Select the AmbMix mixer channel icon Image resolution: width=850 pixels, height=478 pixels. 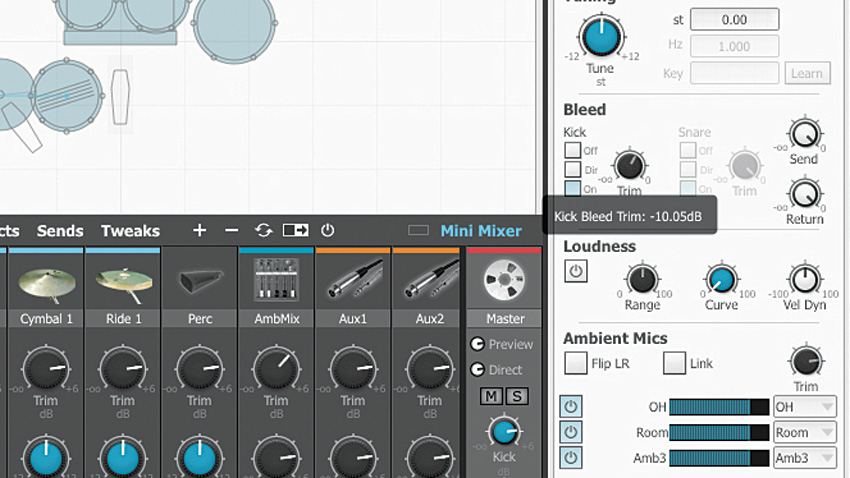276,280
